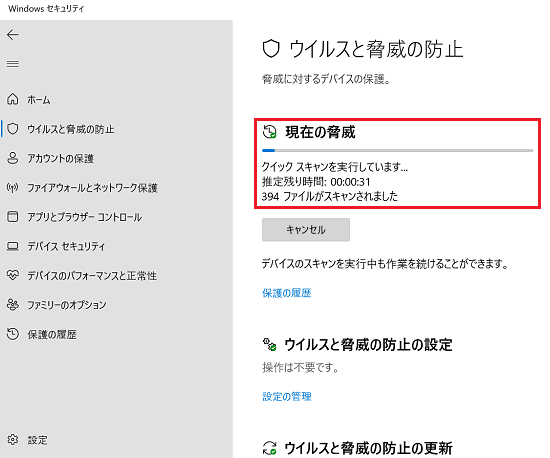Click the ウイルスと脅威の防止の設定 heading
The height and width of the screenshot is (458, 550).
368,344
